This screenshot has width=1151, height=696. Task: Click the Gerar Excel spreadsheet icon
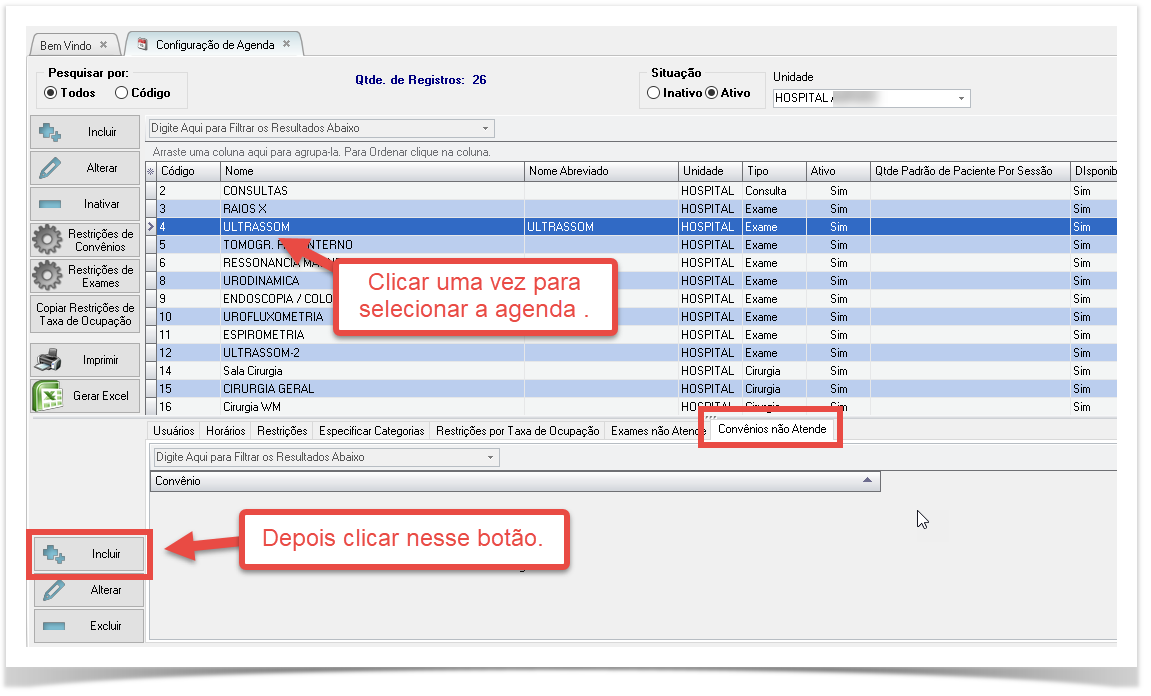[47, 396]
